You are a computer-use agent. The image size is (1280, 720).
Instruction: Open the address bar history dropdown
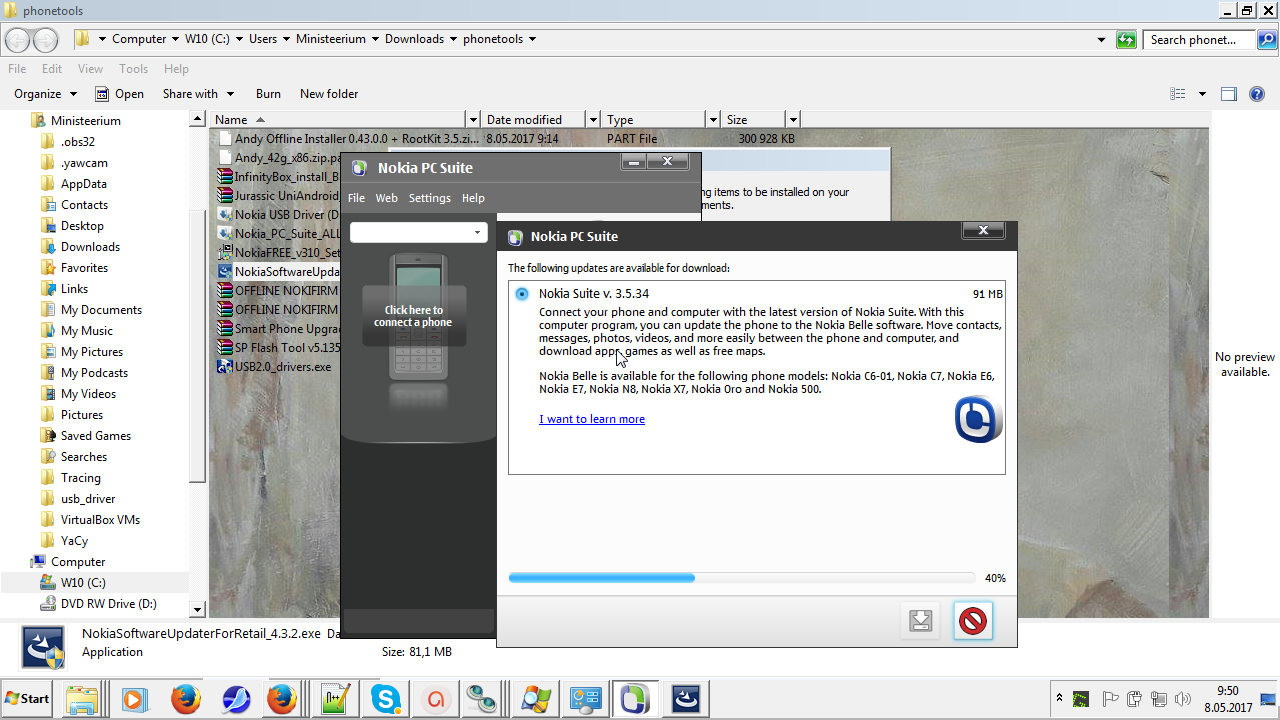point(1101,40)
